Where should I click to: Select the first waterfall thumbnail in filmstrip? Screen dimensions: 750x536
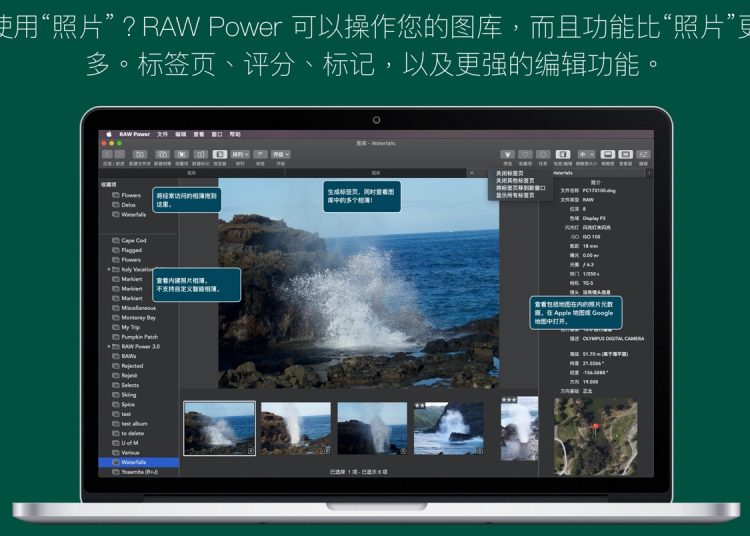click(219, 429)
